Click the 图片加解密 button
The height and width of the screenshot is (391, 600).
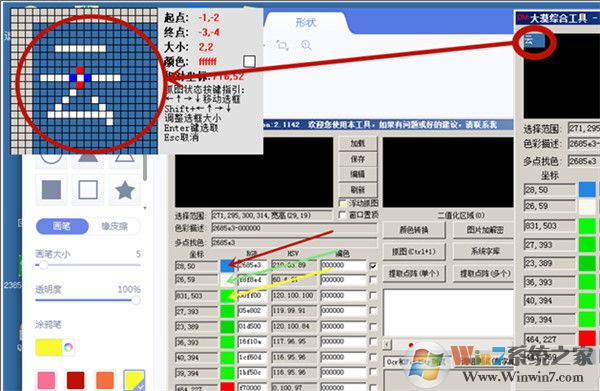coord(485,230)
